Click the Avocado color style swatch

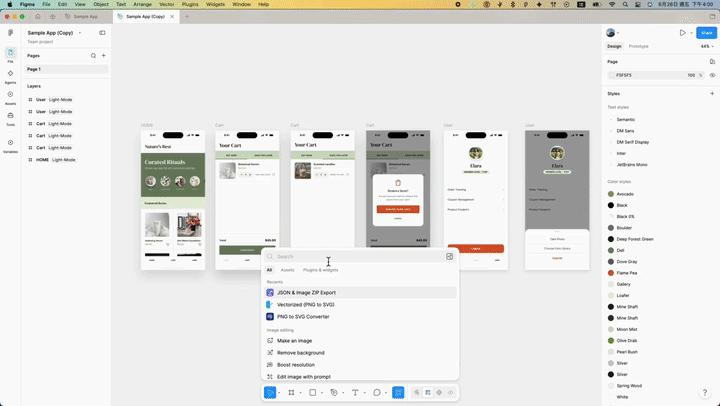pos(611,194)
